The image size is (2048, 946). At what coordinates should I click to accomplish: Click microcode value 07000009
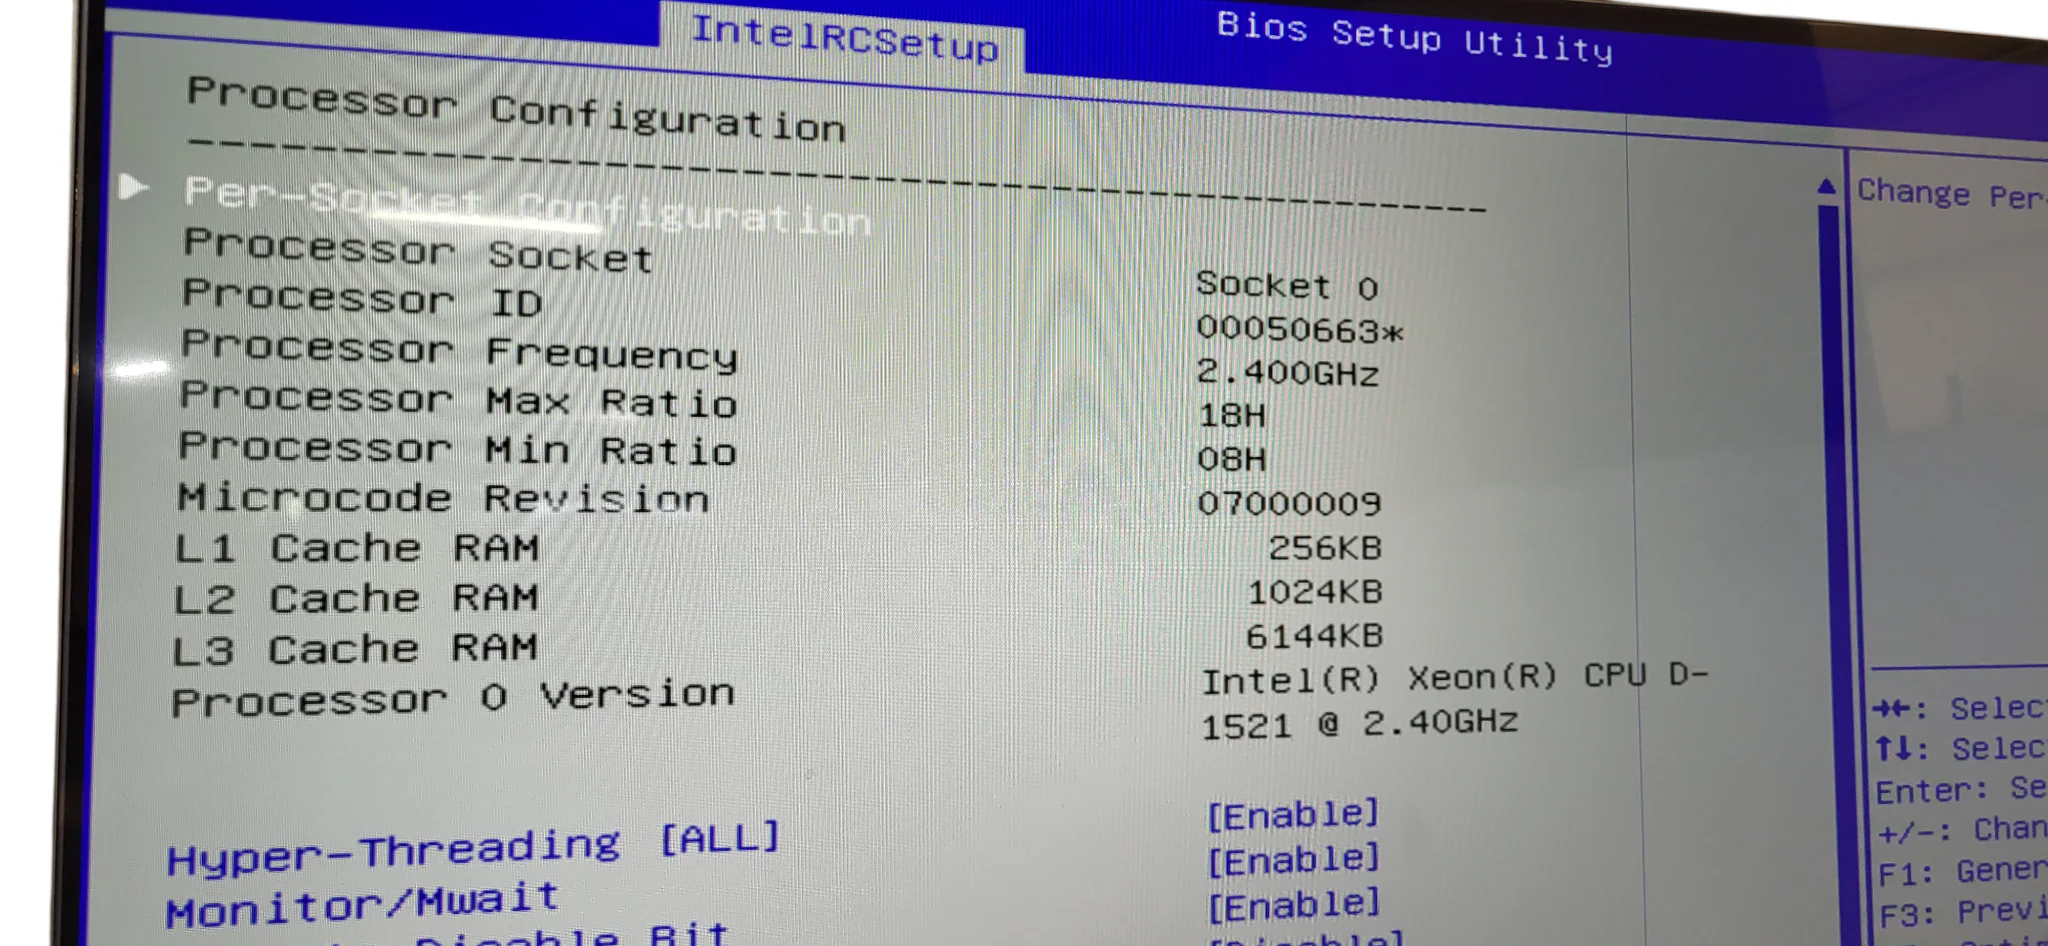[1290, 503]
